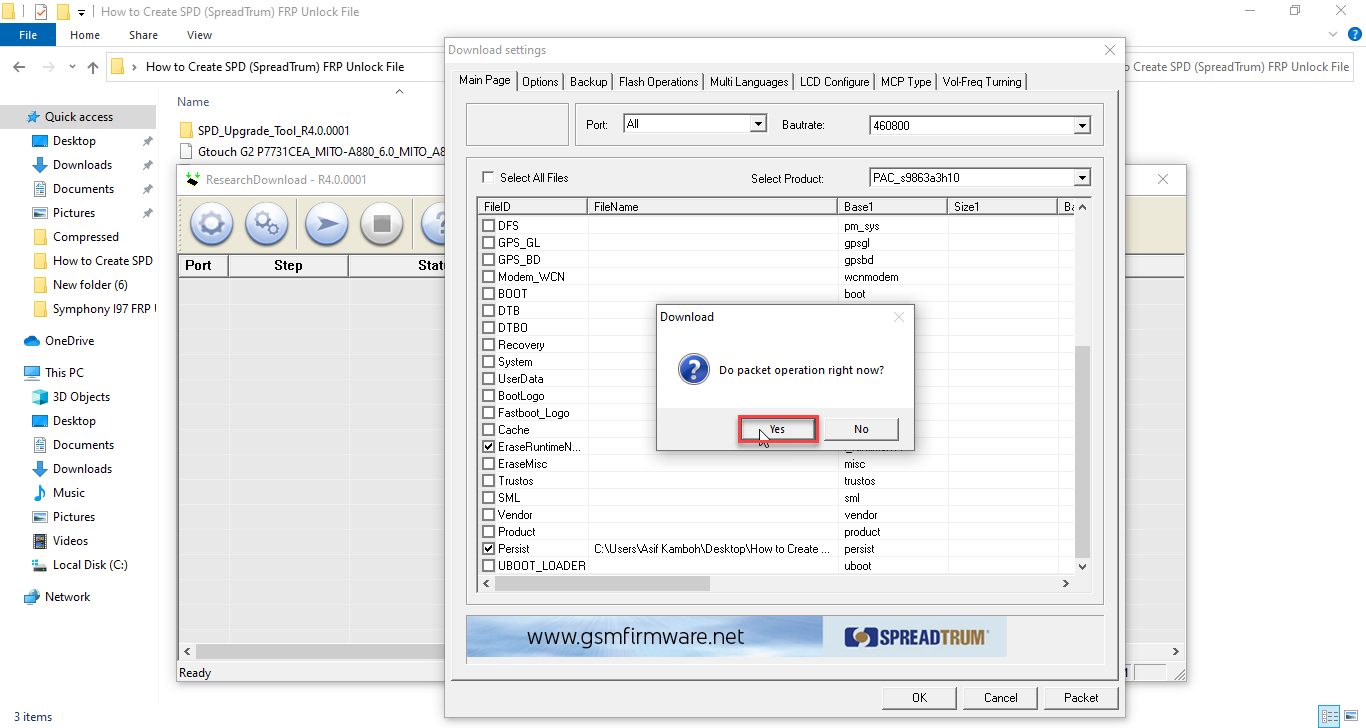This screenshot has height=728, width=1366.
Task: Enable the DFS file checkbox
Action: pyautogui.click(x=489, y=226)
